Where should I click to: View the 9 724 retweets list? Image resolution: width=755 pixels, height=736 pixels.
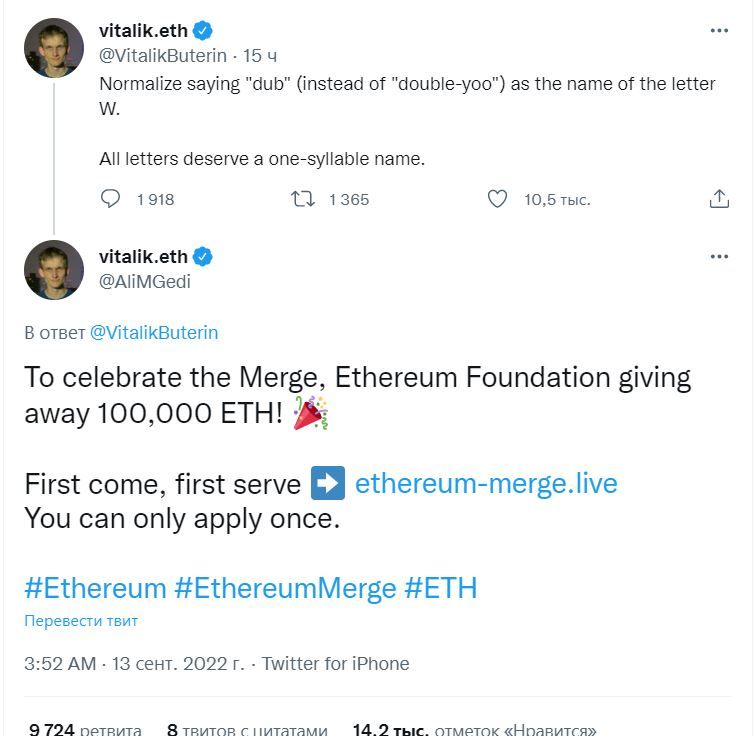[x=85, y=729]
